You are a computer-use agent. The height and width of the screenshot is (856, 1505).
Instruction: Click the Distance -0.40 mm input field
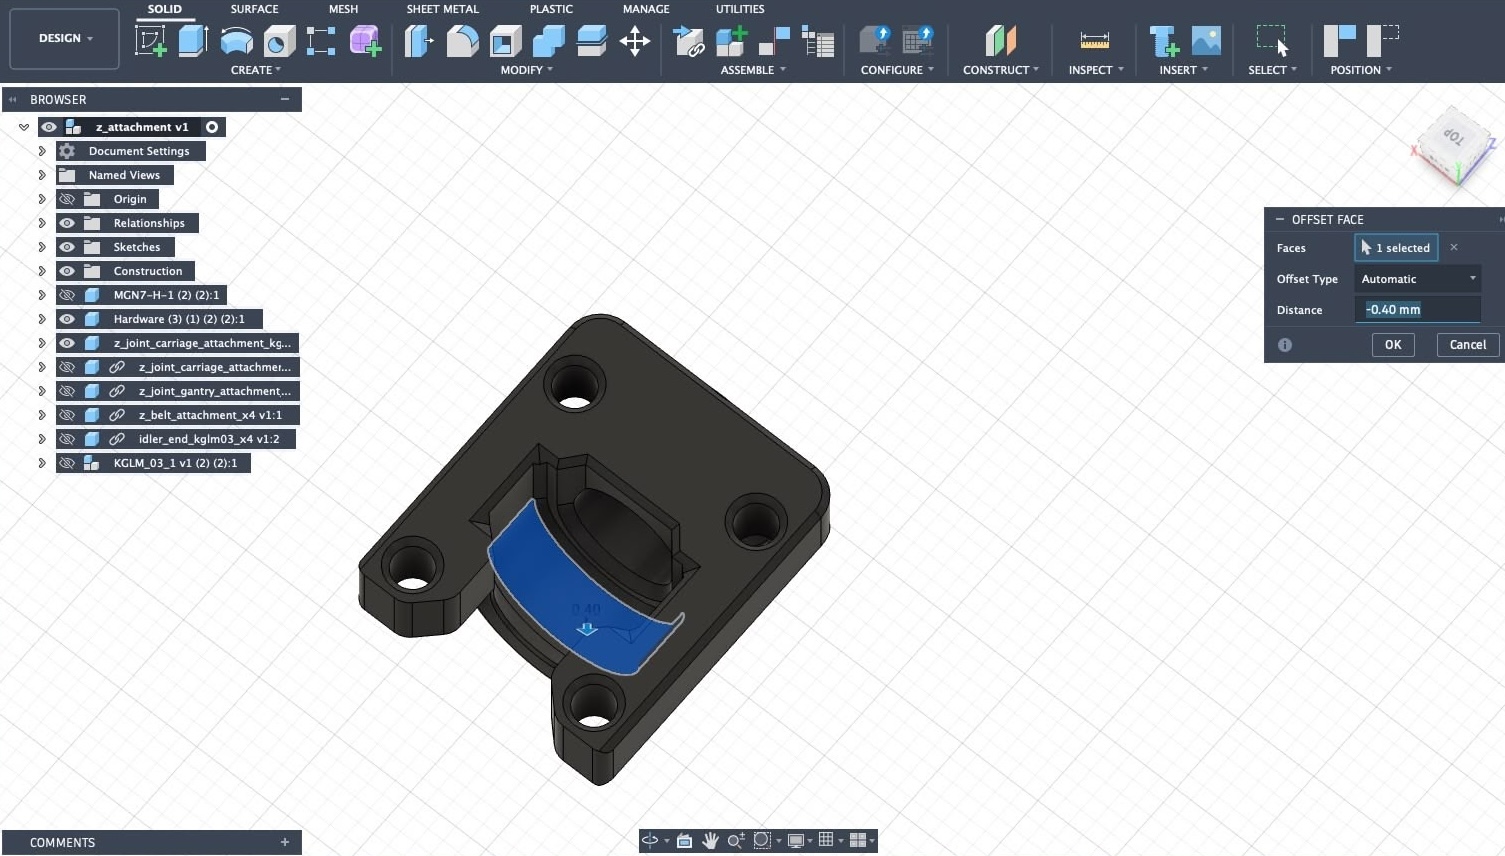[x=1418, y=310]
